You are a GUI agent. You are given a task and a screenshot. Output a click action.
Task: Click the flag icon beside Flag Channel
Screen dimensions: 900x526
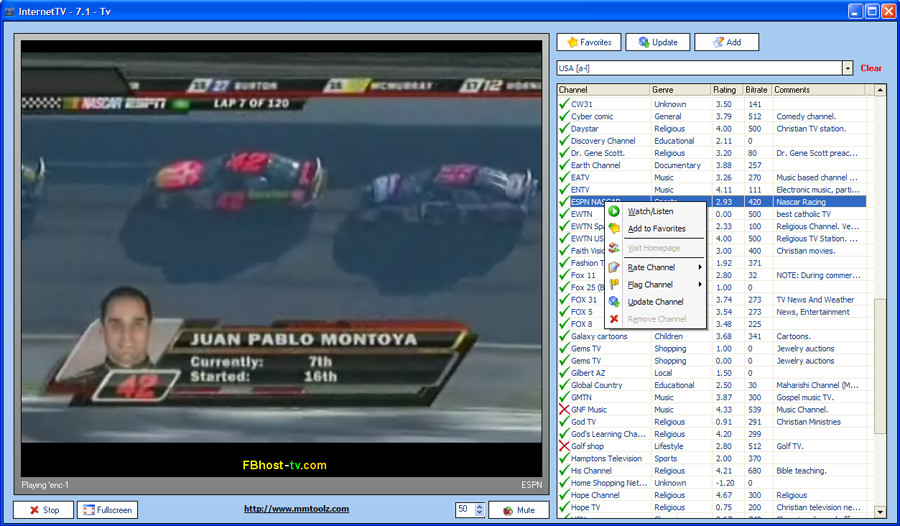(x=614, y=284)
